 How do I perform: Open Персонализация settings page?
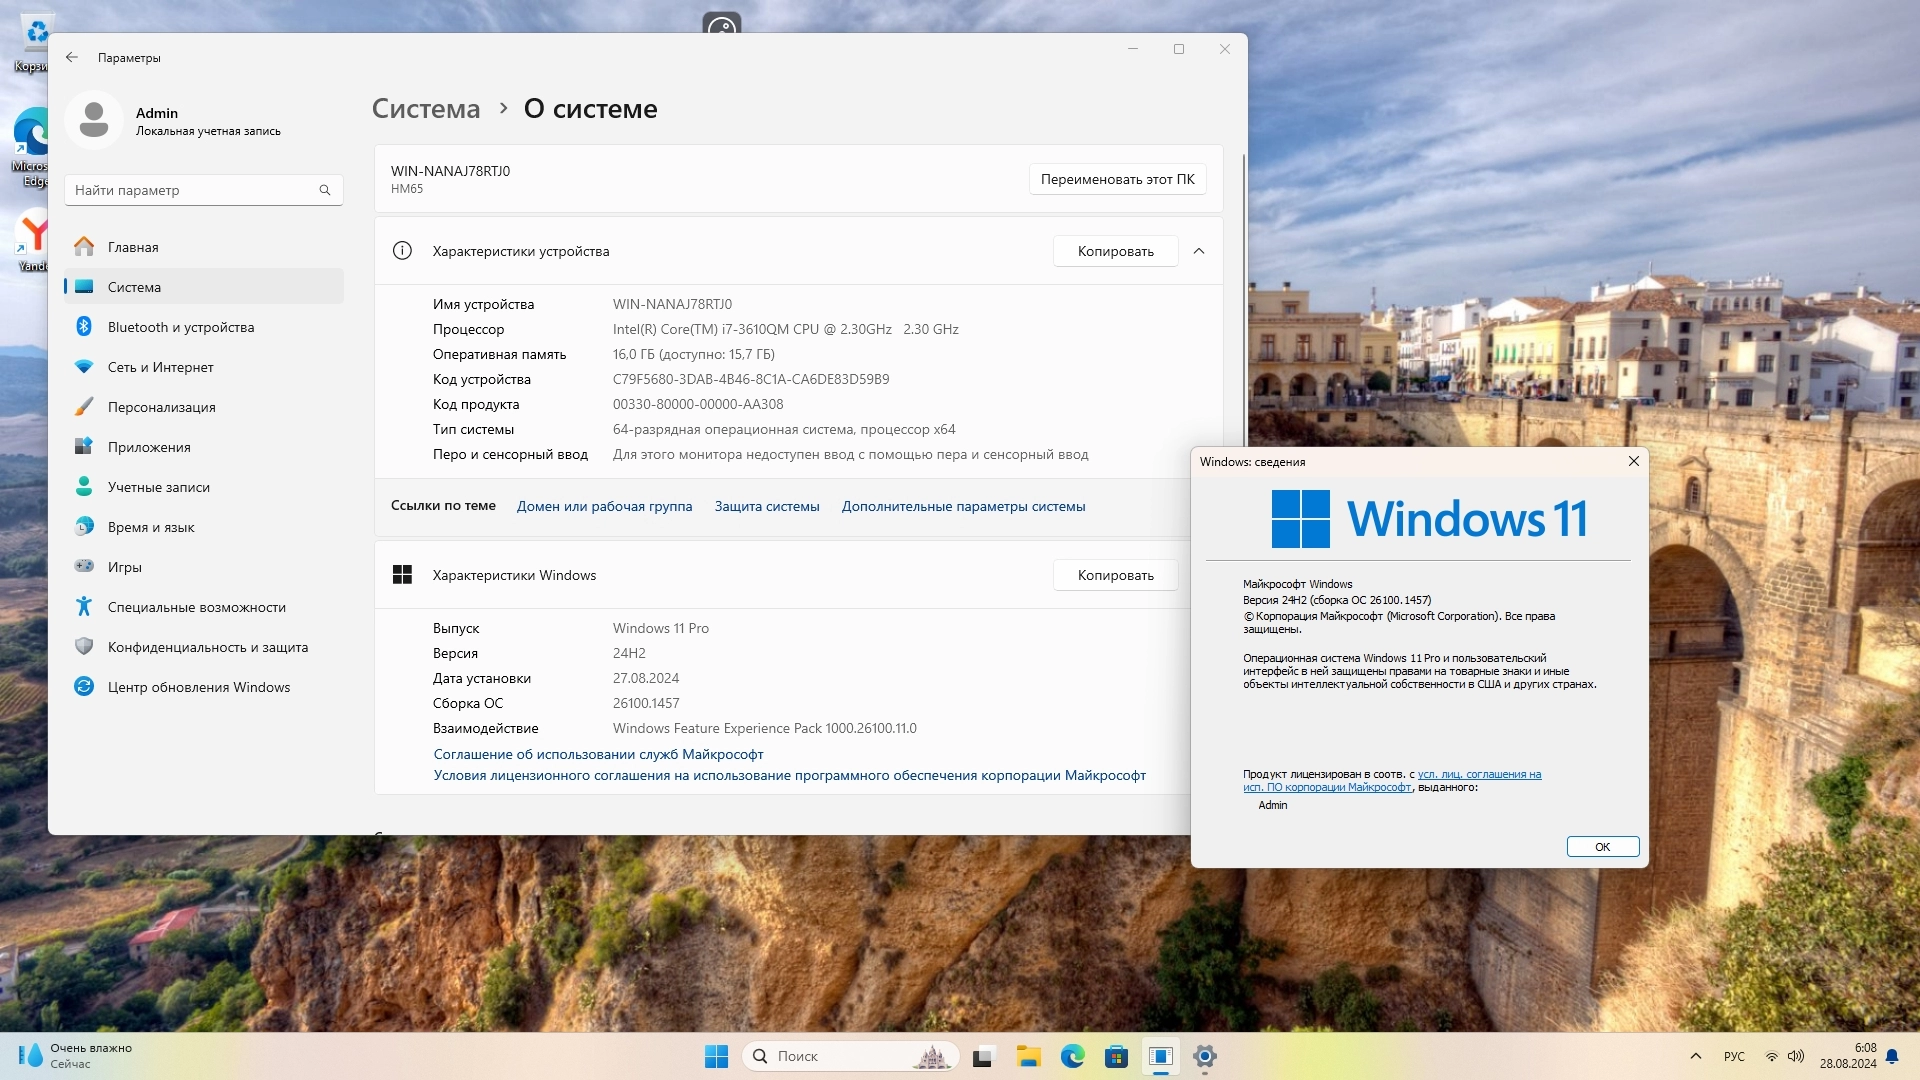point(161,407)
